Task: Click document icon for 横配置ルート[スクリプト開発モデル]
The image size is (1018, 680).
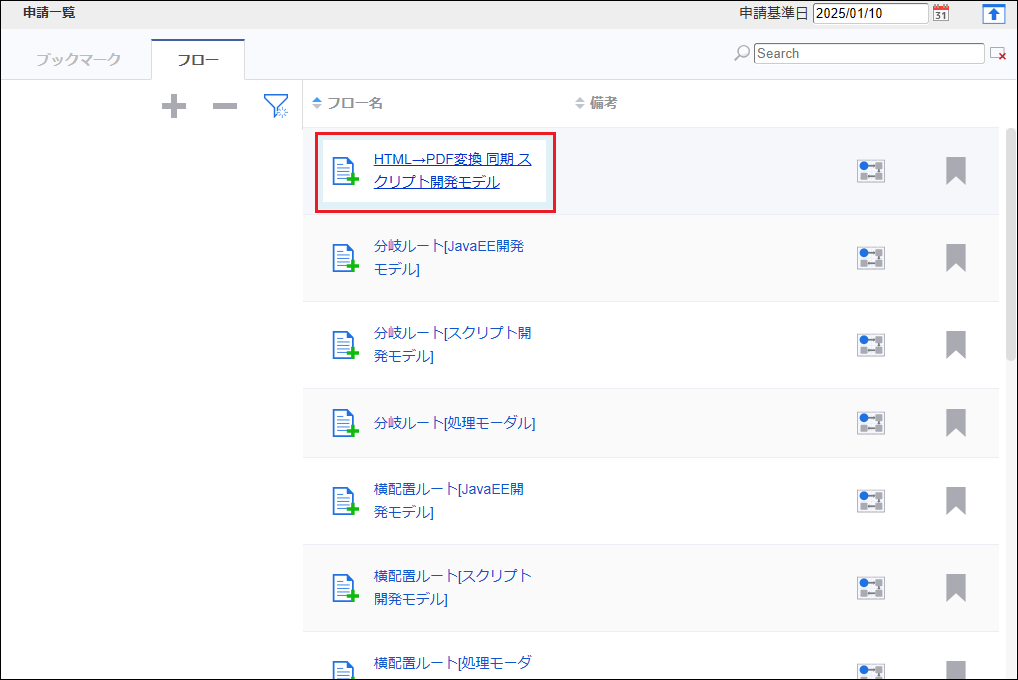Action: 345,588
